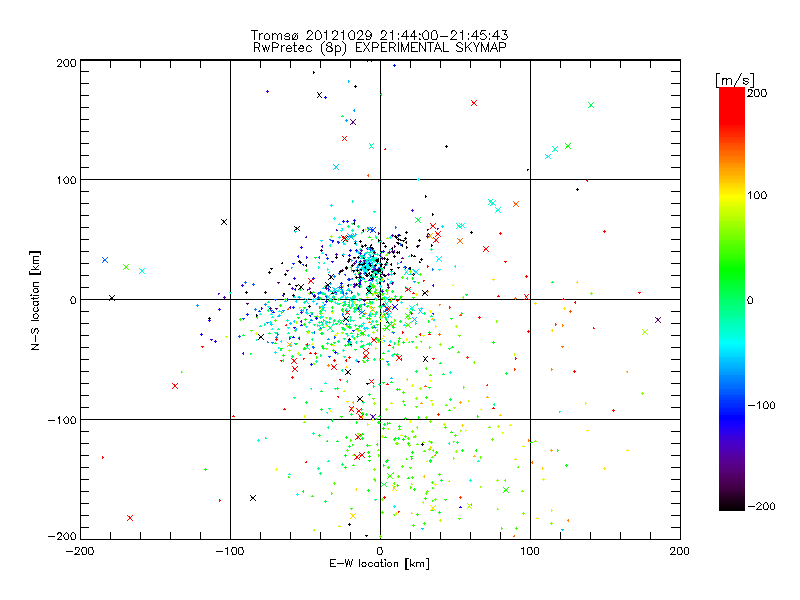This screenshot has width=800, height=600.
Task: Click the '-100' tick on the N-S axis
Action: pos(62,420)
